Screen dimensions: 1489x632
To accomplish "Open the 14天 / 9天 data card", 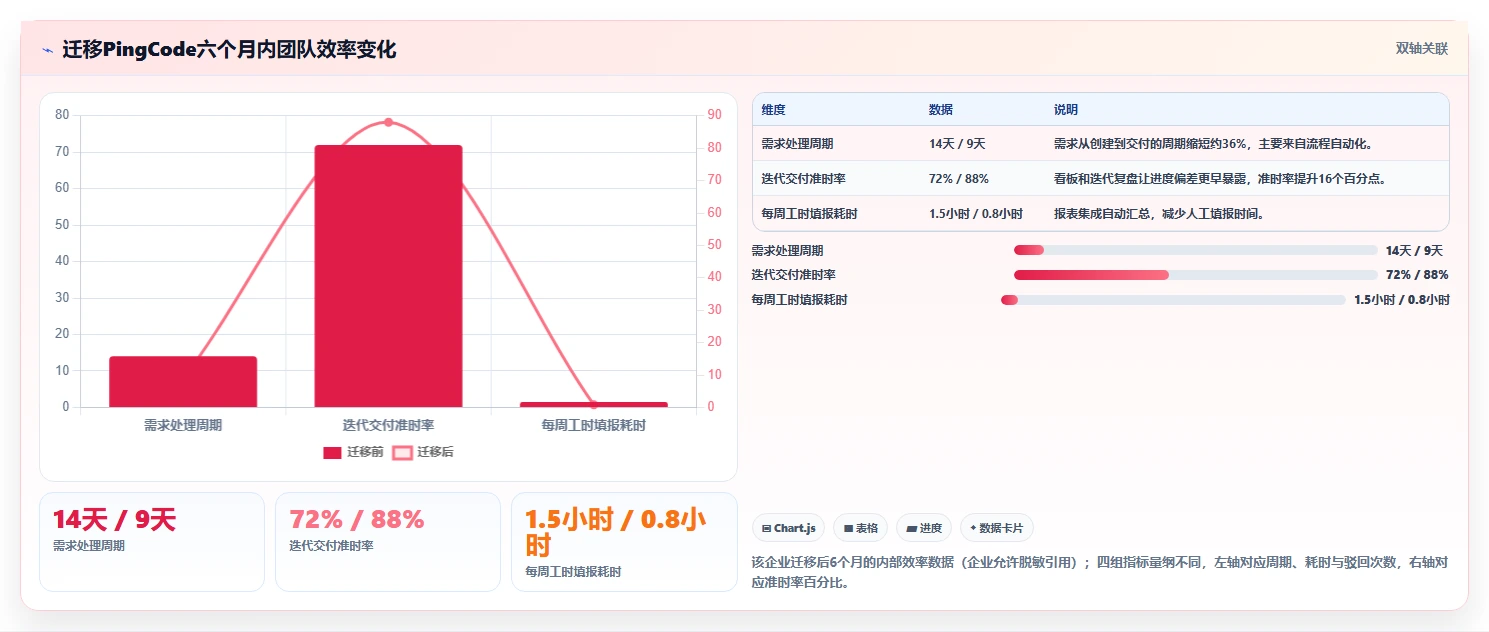I will click(152, 541).
